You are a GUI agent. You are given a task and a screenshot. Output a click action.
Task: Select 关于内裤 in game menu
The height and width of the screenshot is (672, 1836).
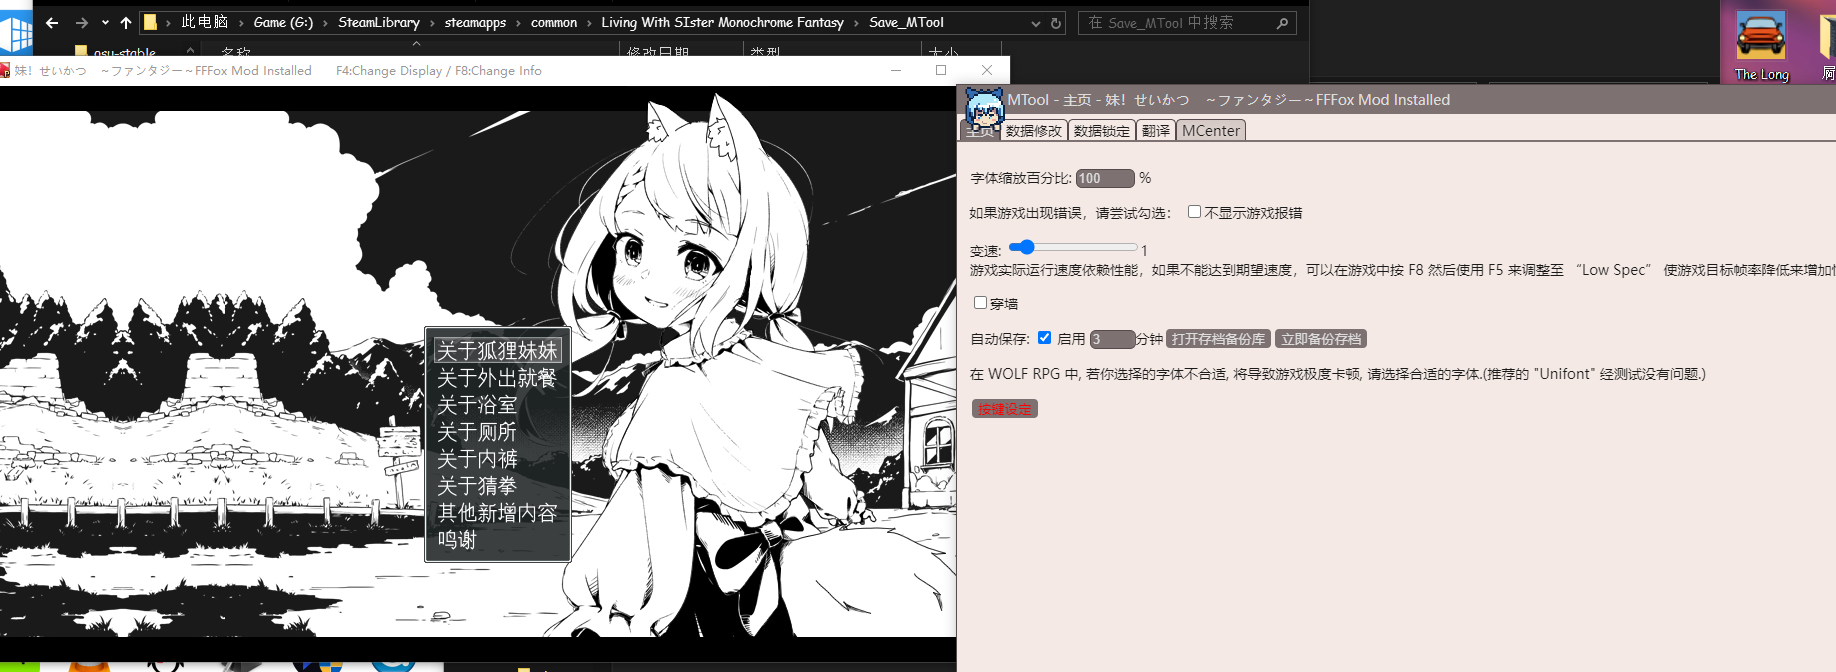pyautogui.click(x=477, y=459)
